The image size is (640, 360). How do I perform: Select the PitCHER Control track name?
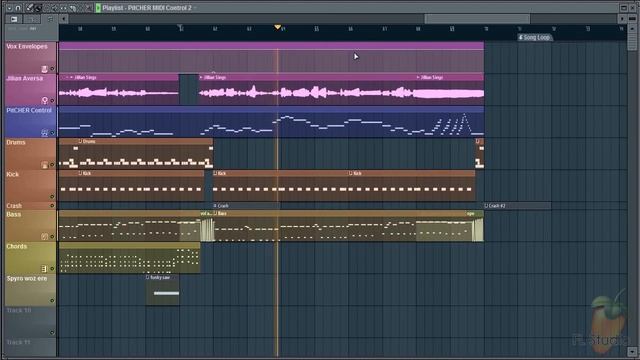pyautogui.click(x=29, y=110)
